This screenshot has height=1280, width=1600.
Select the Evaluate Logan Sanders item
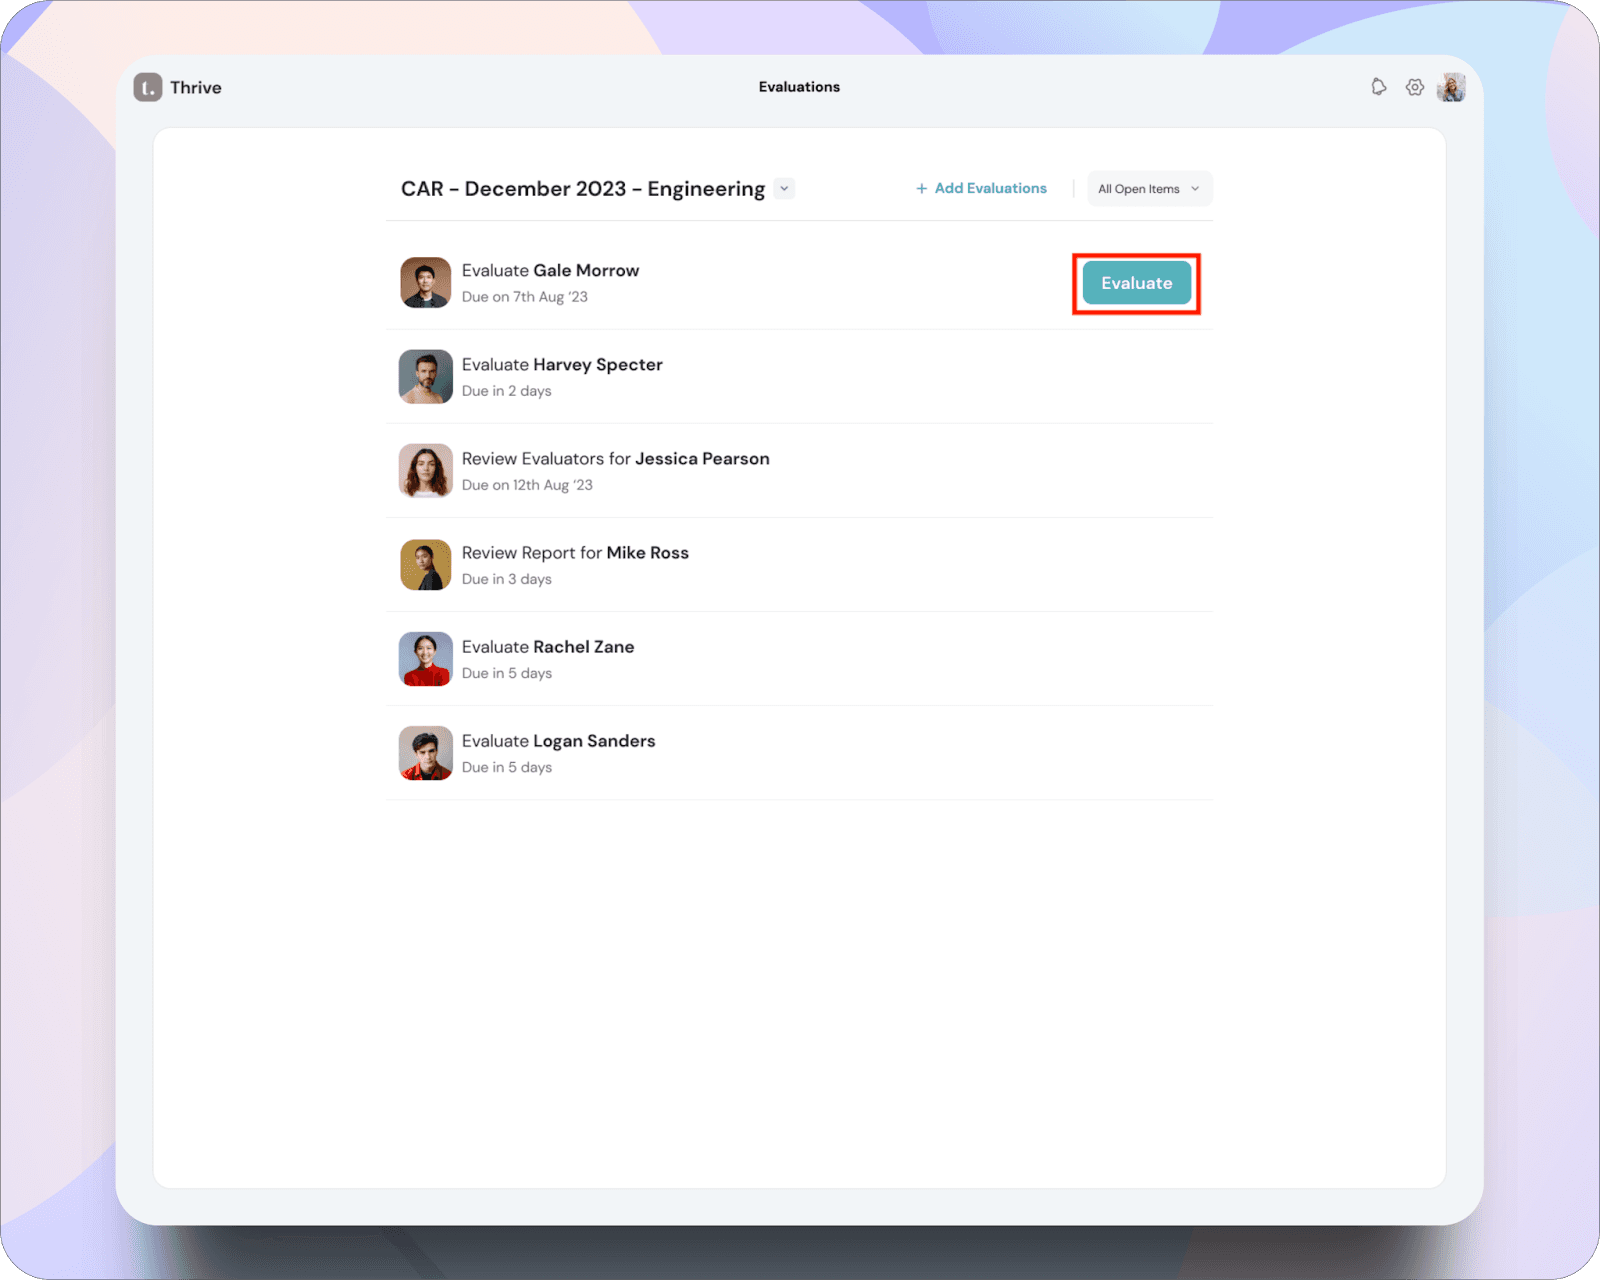tap(558, 741)
